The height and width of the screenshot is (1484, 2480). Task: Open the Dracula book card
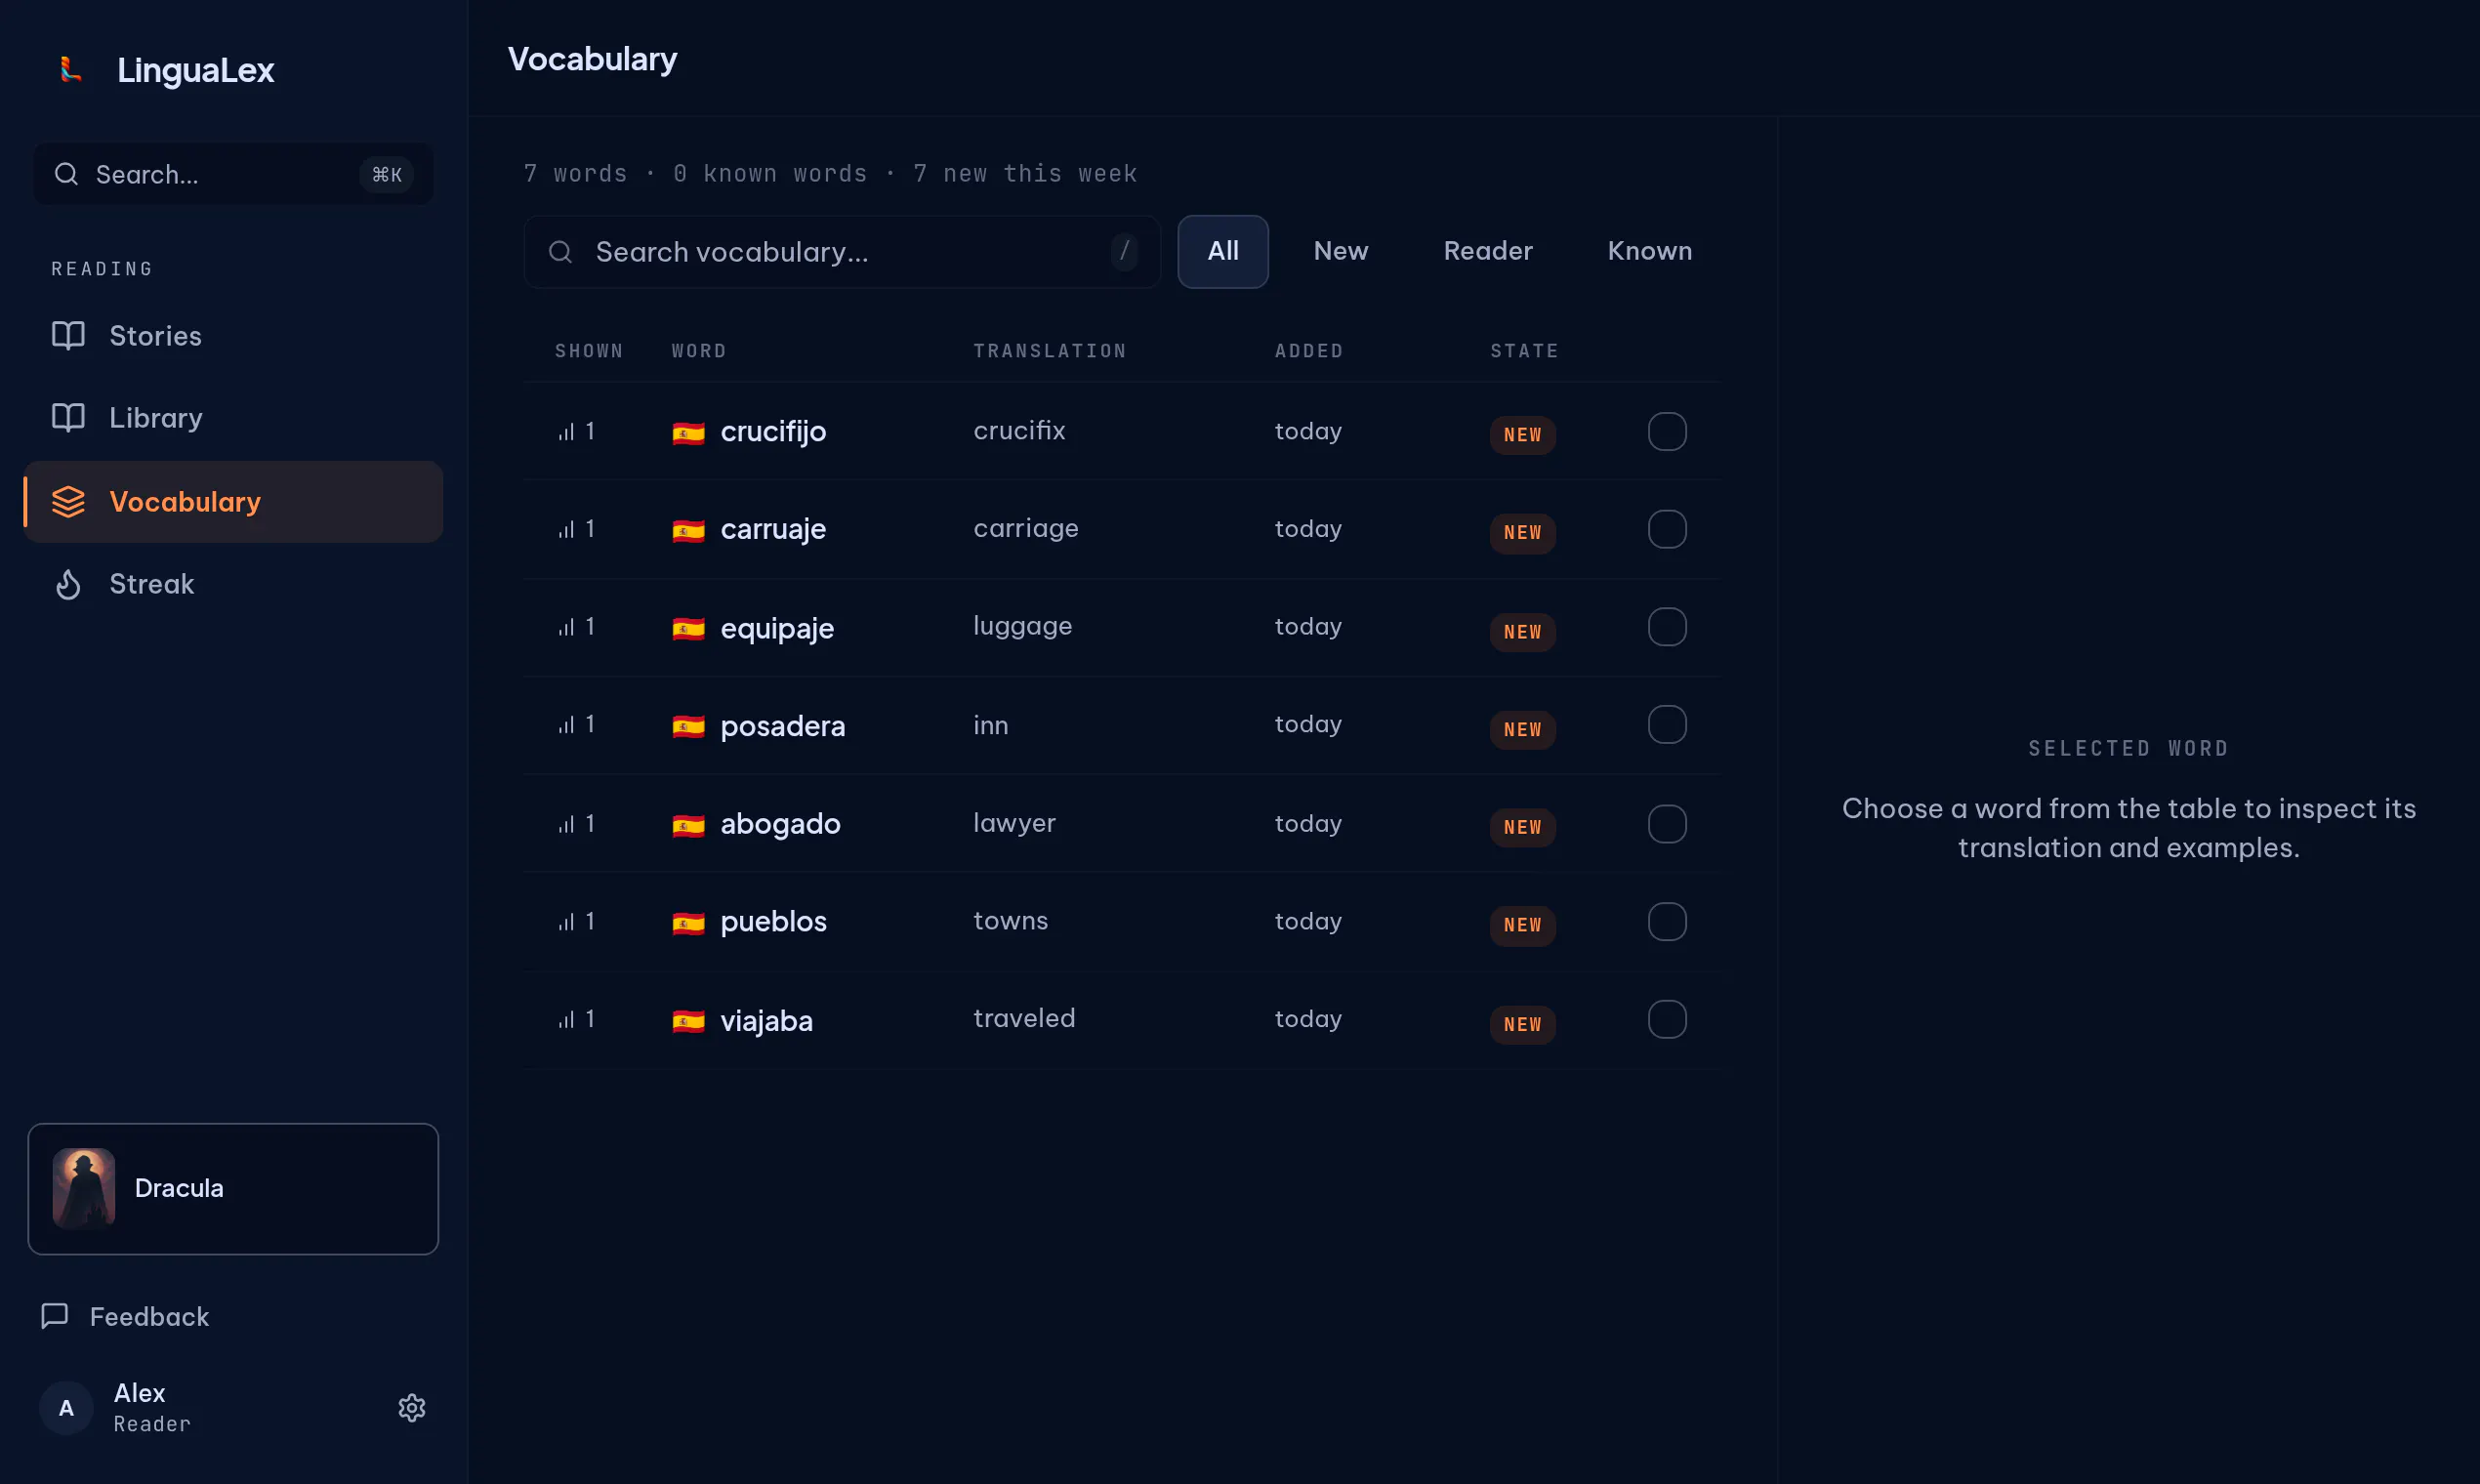click(233, 1188)
